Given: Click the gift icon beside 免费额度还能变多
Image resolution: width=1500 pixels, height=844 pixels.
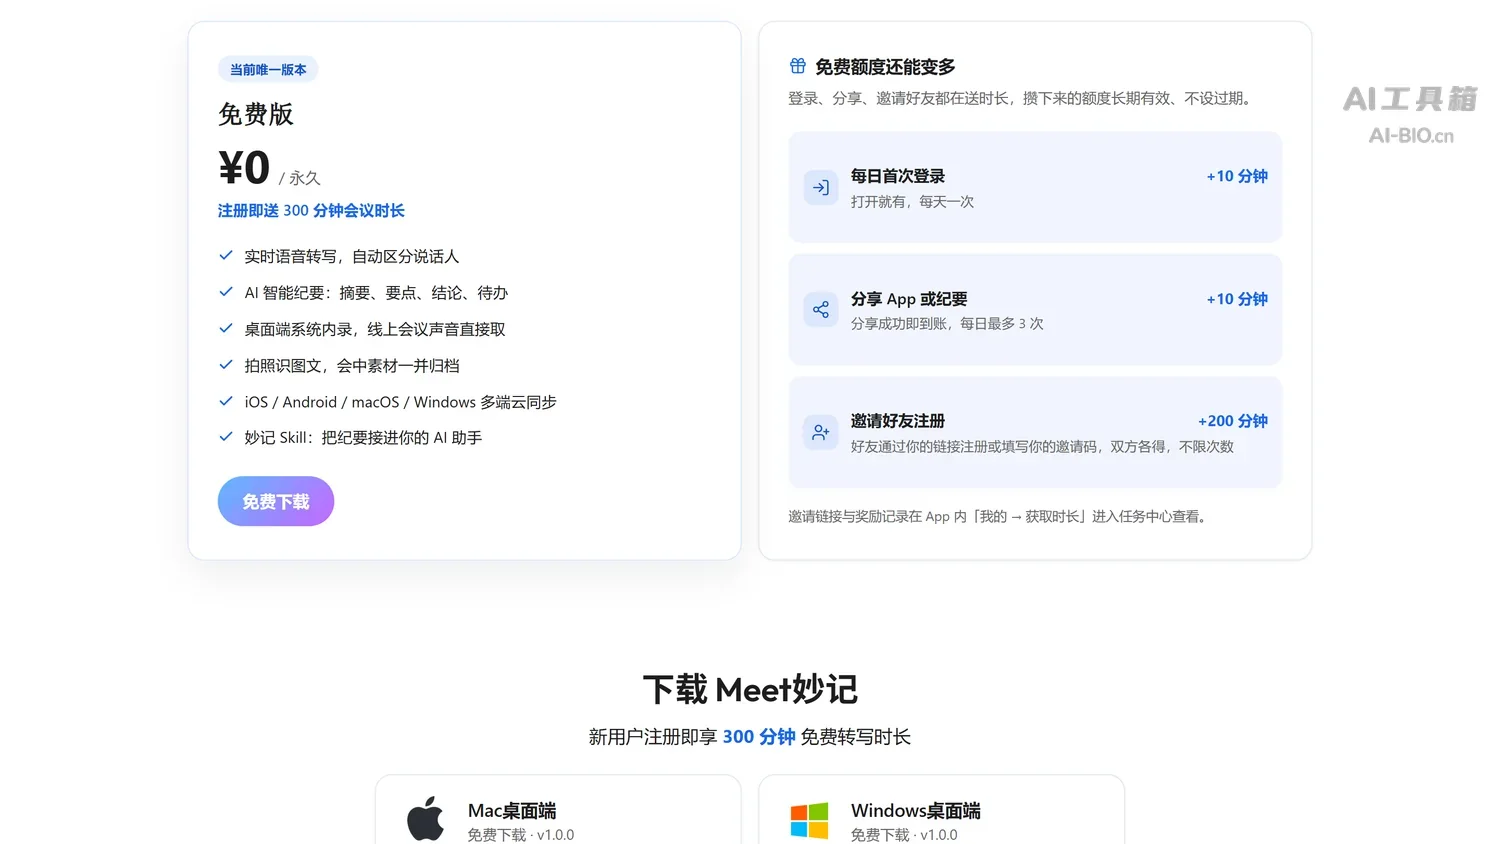Looking at the screenshot, I should click(x=798, y=66).
